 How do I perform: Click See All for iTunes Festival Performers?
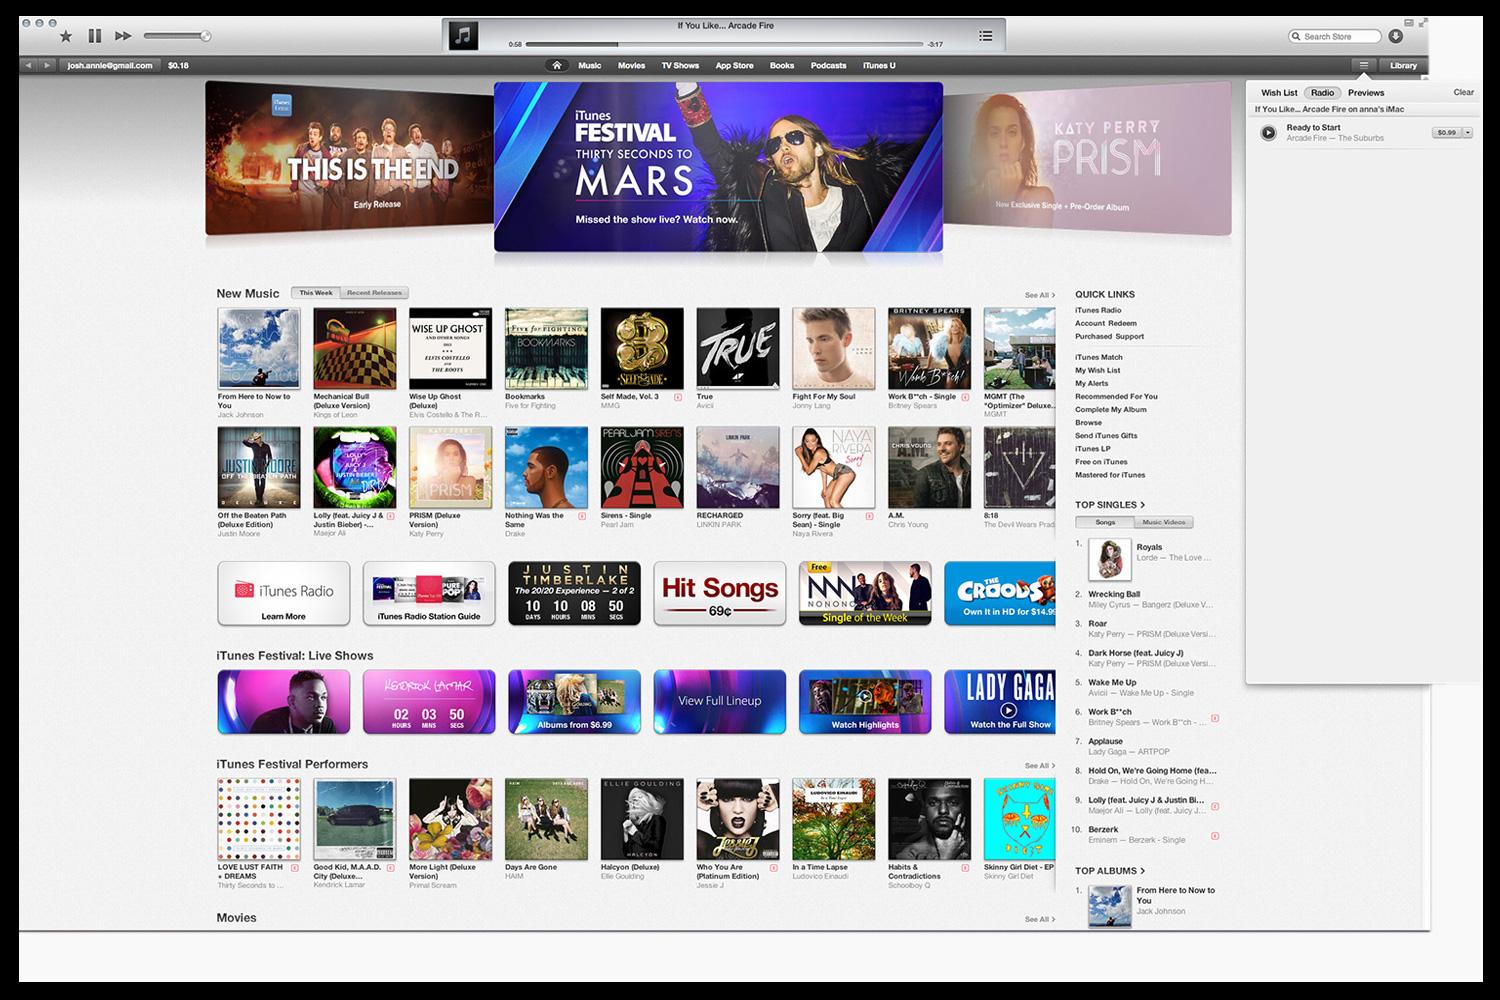(1039, 766)
